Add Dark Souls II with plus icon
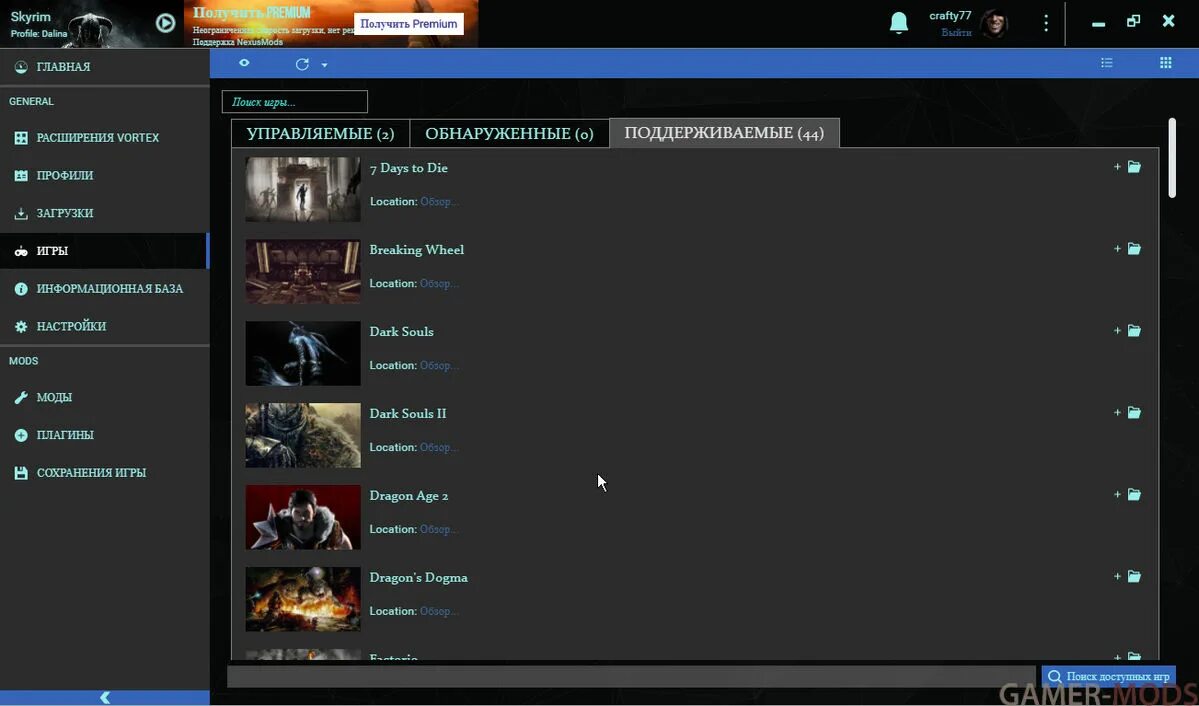The image size is (1199, 706). [1117, 412]
